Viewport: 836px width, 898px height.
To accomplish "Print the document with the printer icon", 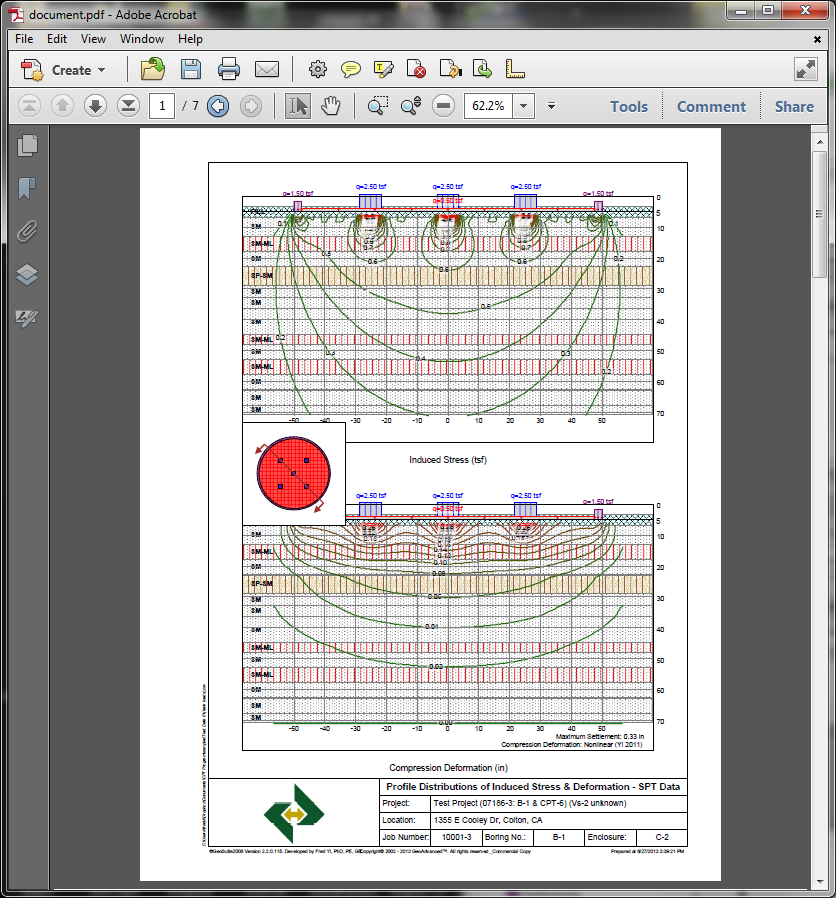I will [229, 70].
